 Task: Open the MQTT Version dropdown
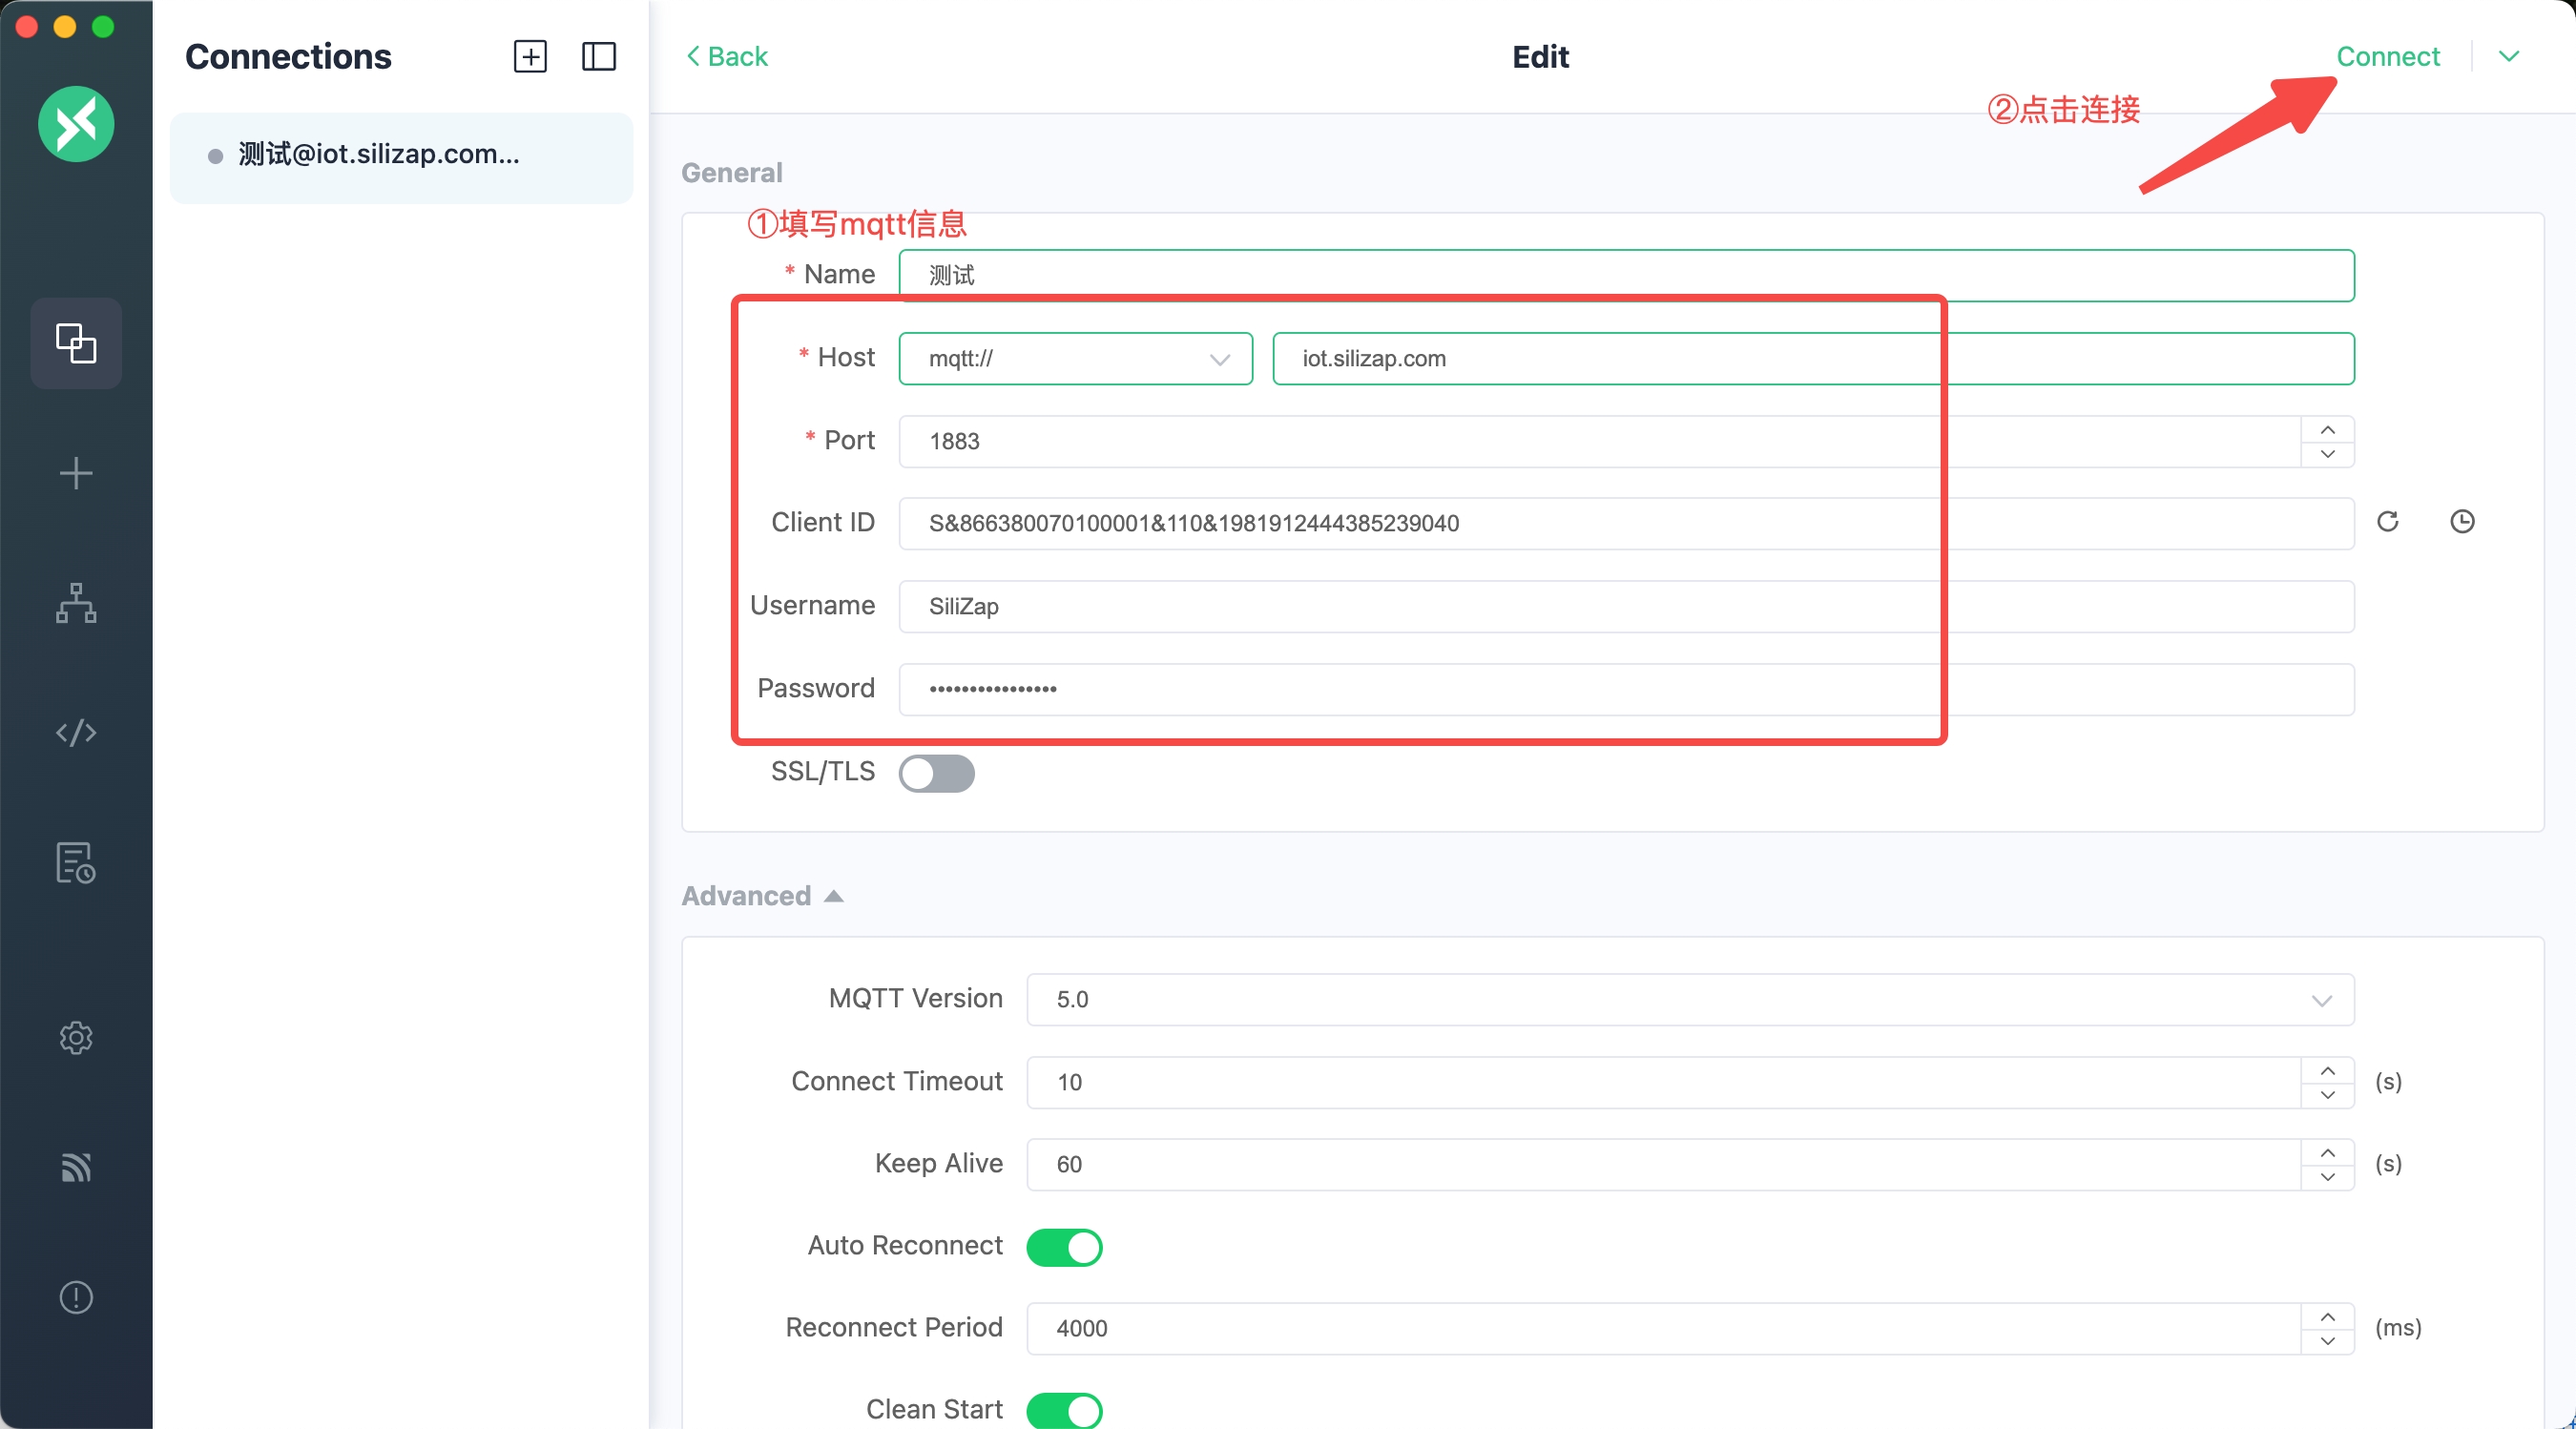tap(1690, 1000)
